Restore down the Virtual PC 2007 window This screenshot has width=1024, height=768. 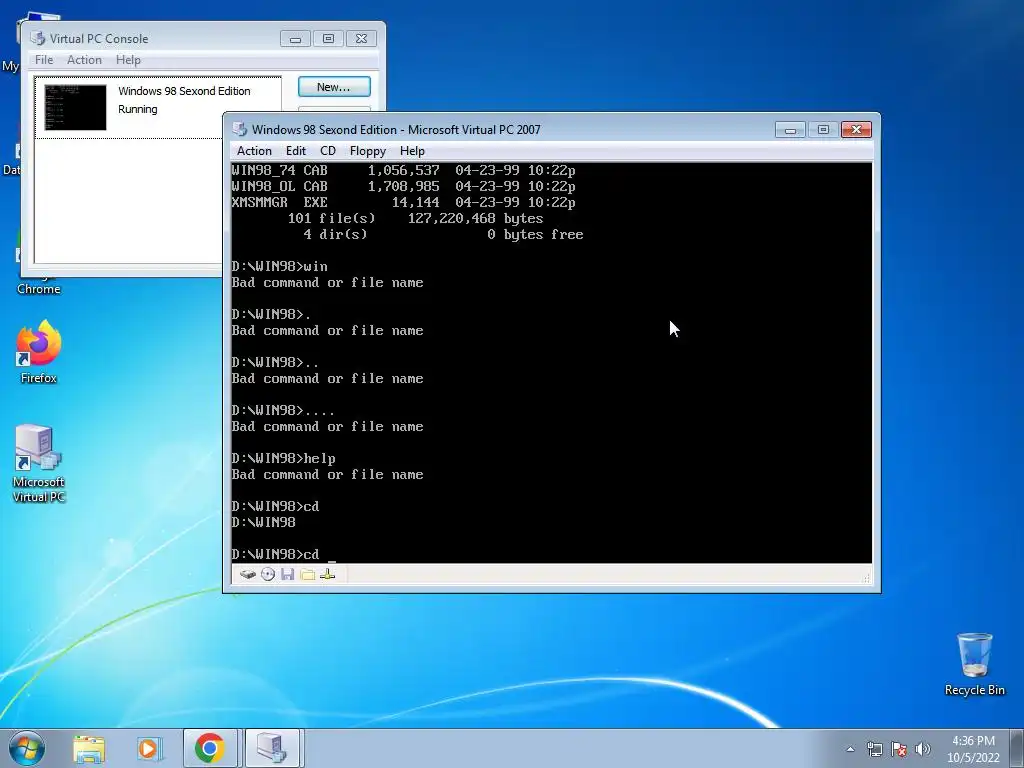pos(823,130)
